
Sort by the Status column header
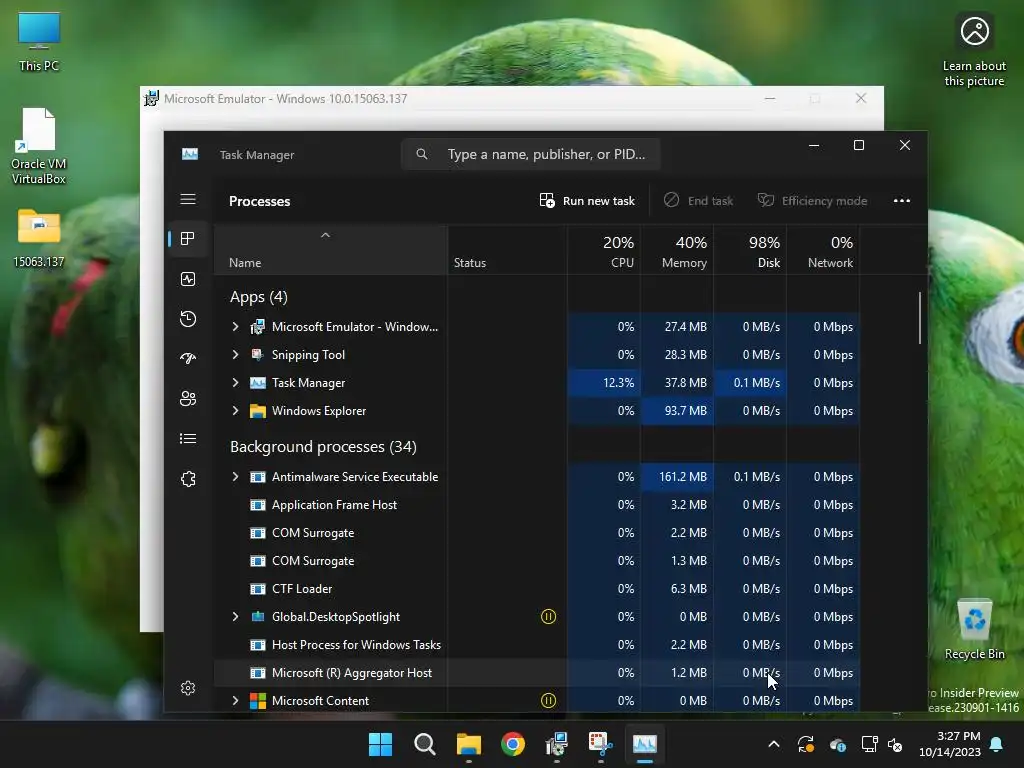click(x=507, y=250)
